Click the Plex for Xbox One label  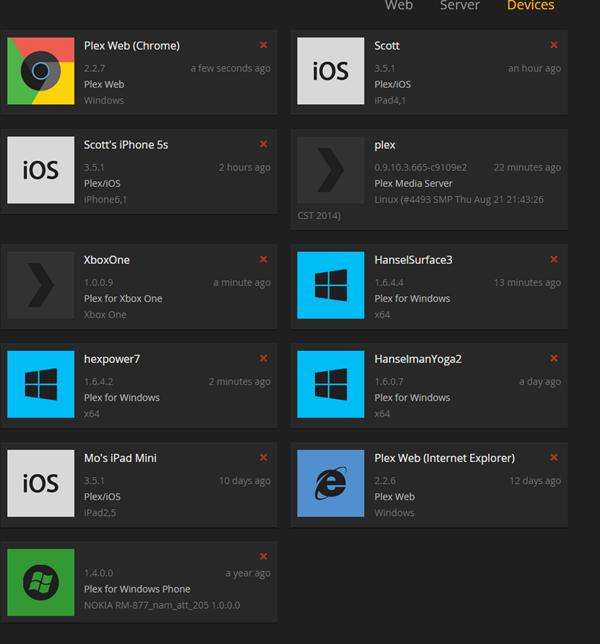123,299
